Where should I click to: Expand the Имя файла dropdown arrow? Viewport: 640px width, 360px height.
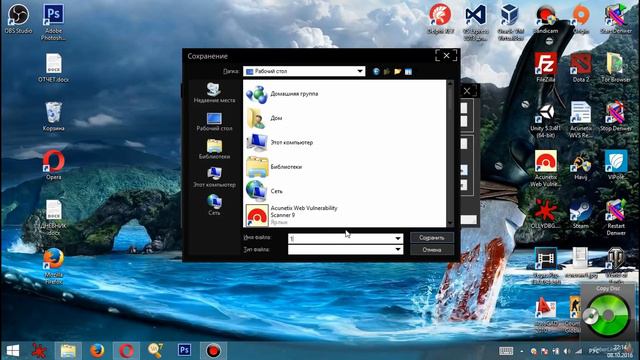click(398, 238)
